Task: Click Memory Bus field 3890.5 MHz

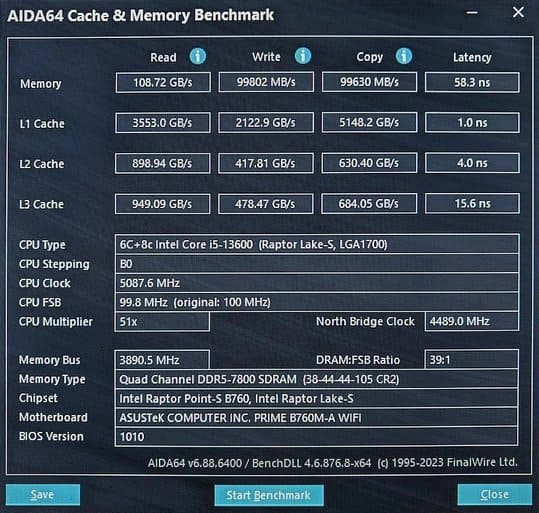Action: pyautogui.click(x=162, y=360)
